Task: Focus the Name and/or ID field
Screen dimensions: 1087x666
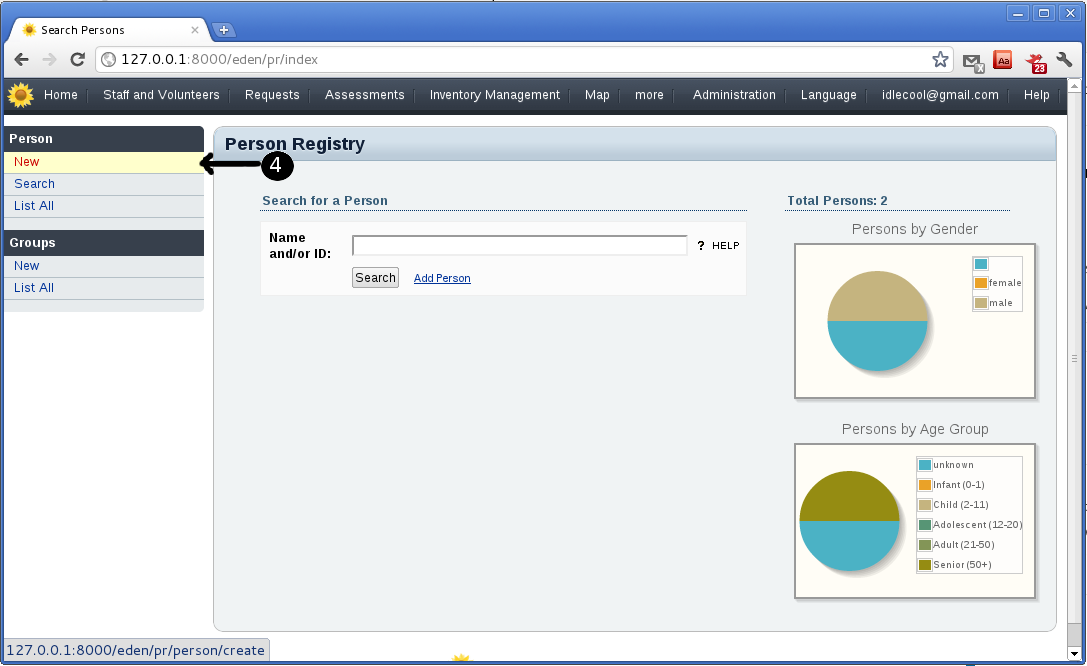Action: (x=519, y=246)
